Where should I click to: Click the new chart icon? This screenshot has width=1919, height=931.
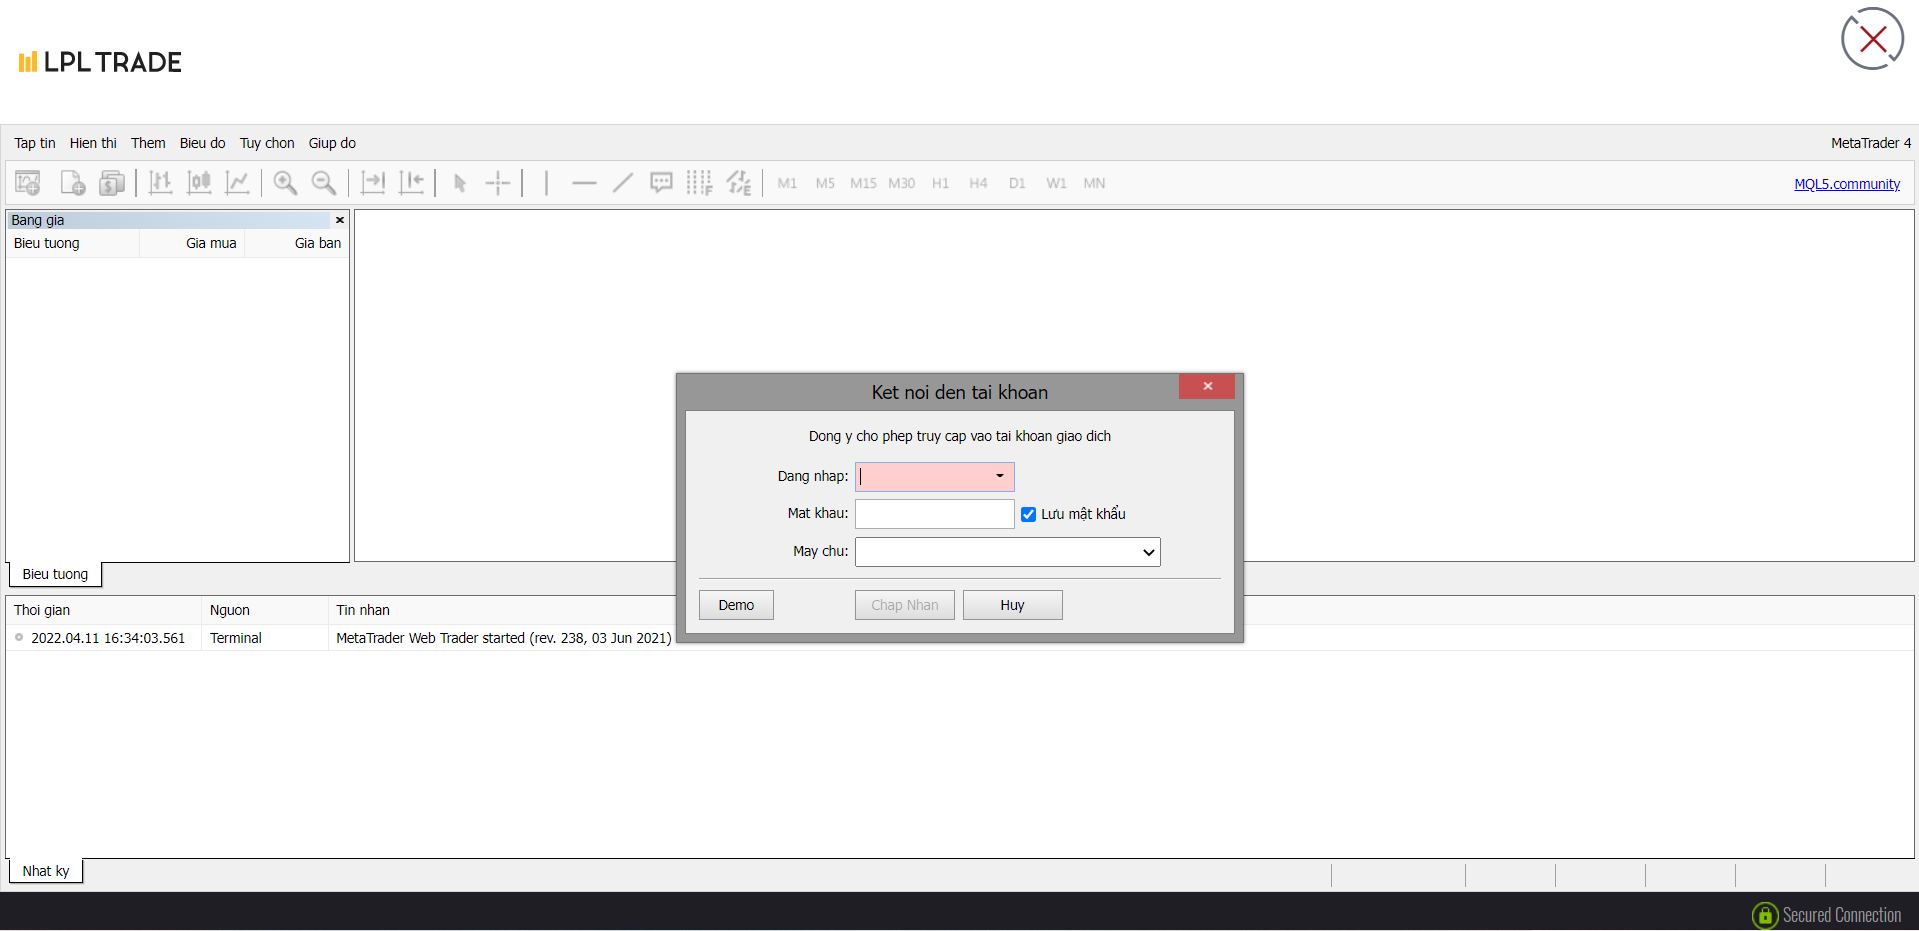click(x=28, y=183)
